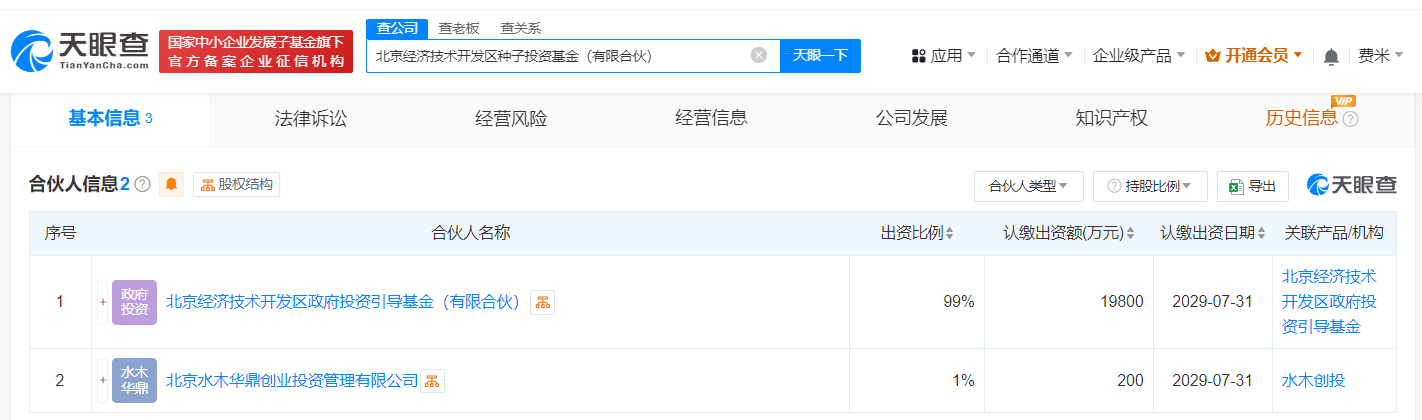Click the 天眼一下 search button
1422x420 pixels.
[x=820, y=56]
